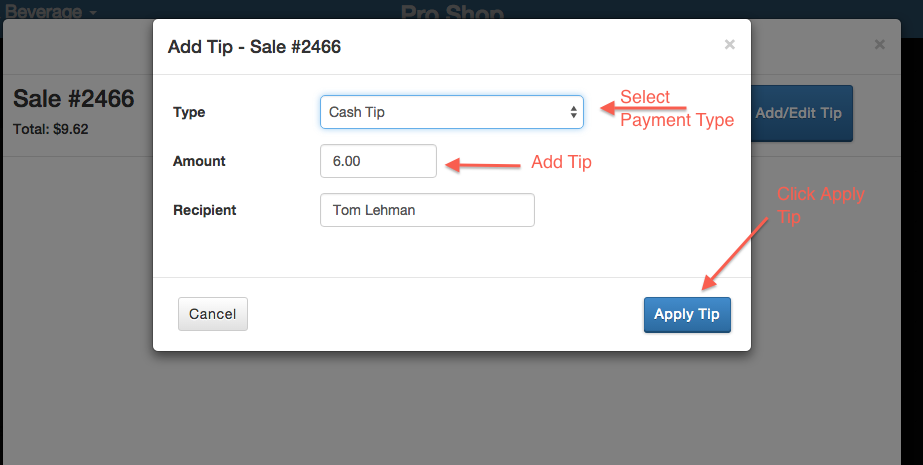This screenshot has width=923, height=465.
Task: Click the Amount field showing 6.00
Action: (379, 161)
